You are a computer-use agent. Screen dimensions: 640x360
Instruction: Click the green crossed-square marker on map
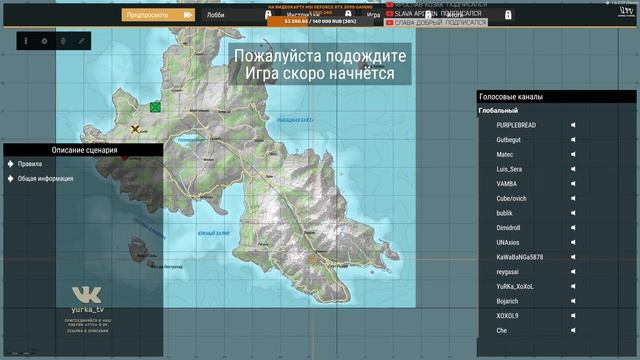155,107
